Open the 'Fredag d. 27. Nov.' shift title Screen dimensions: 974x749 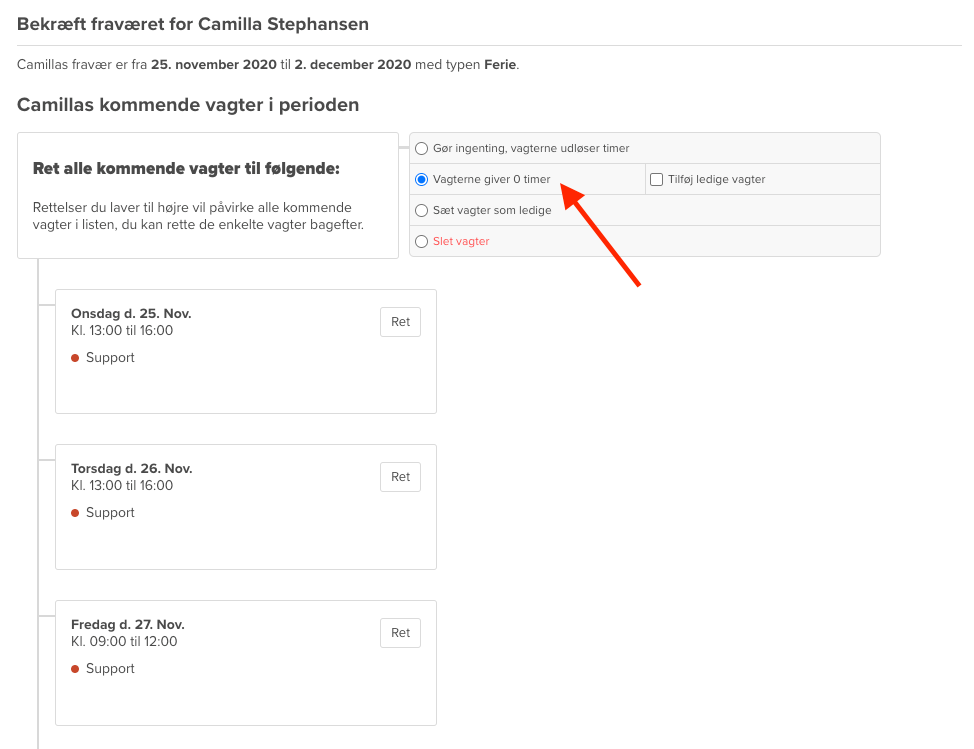(x=128, y=625)
